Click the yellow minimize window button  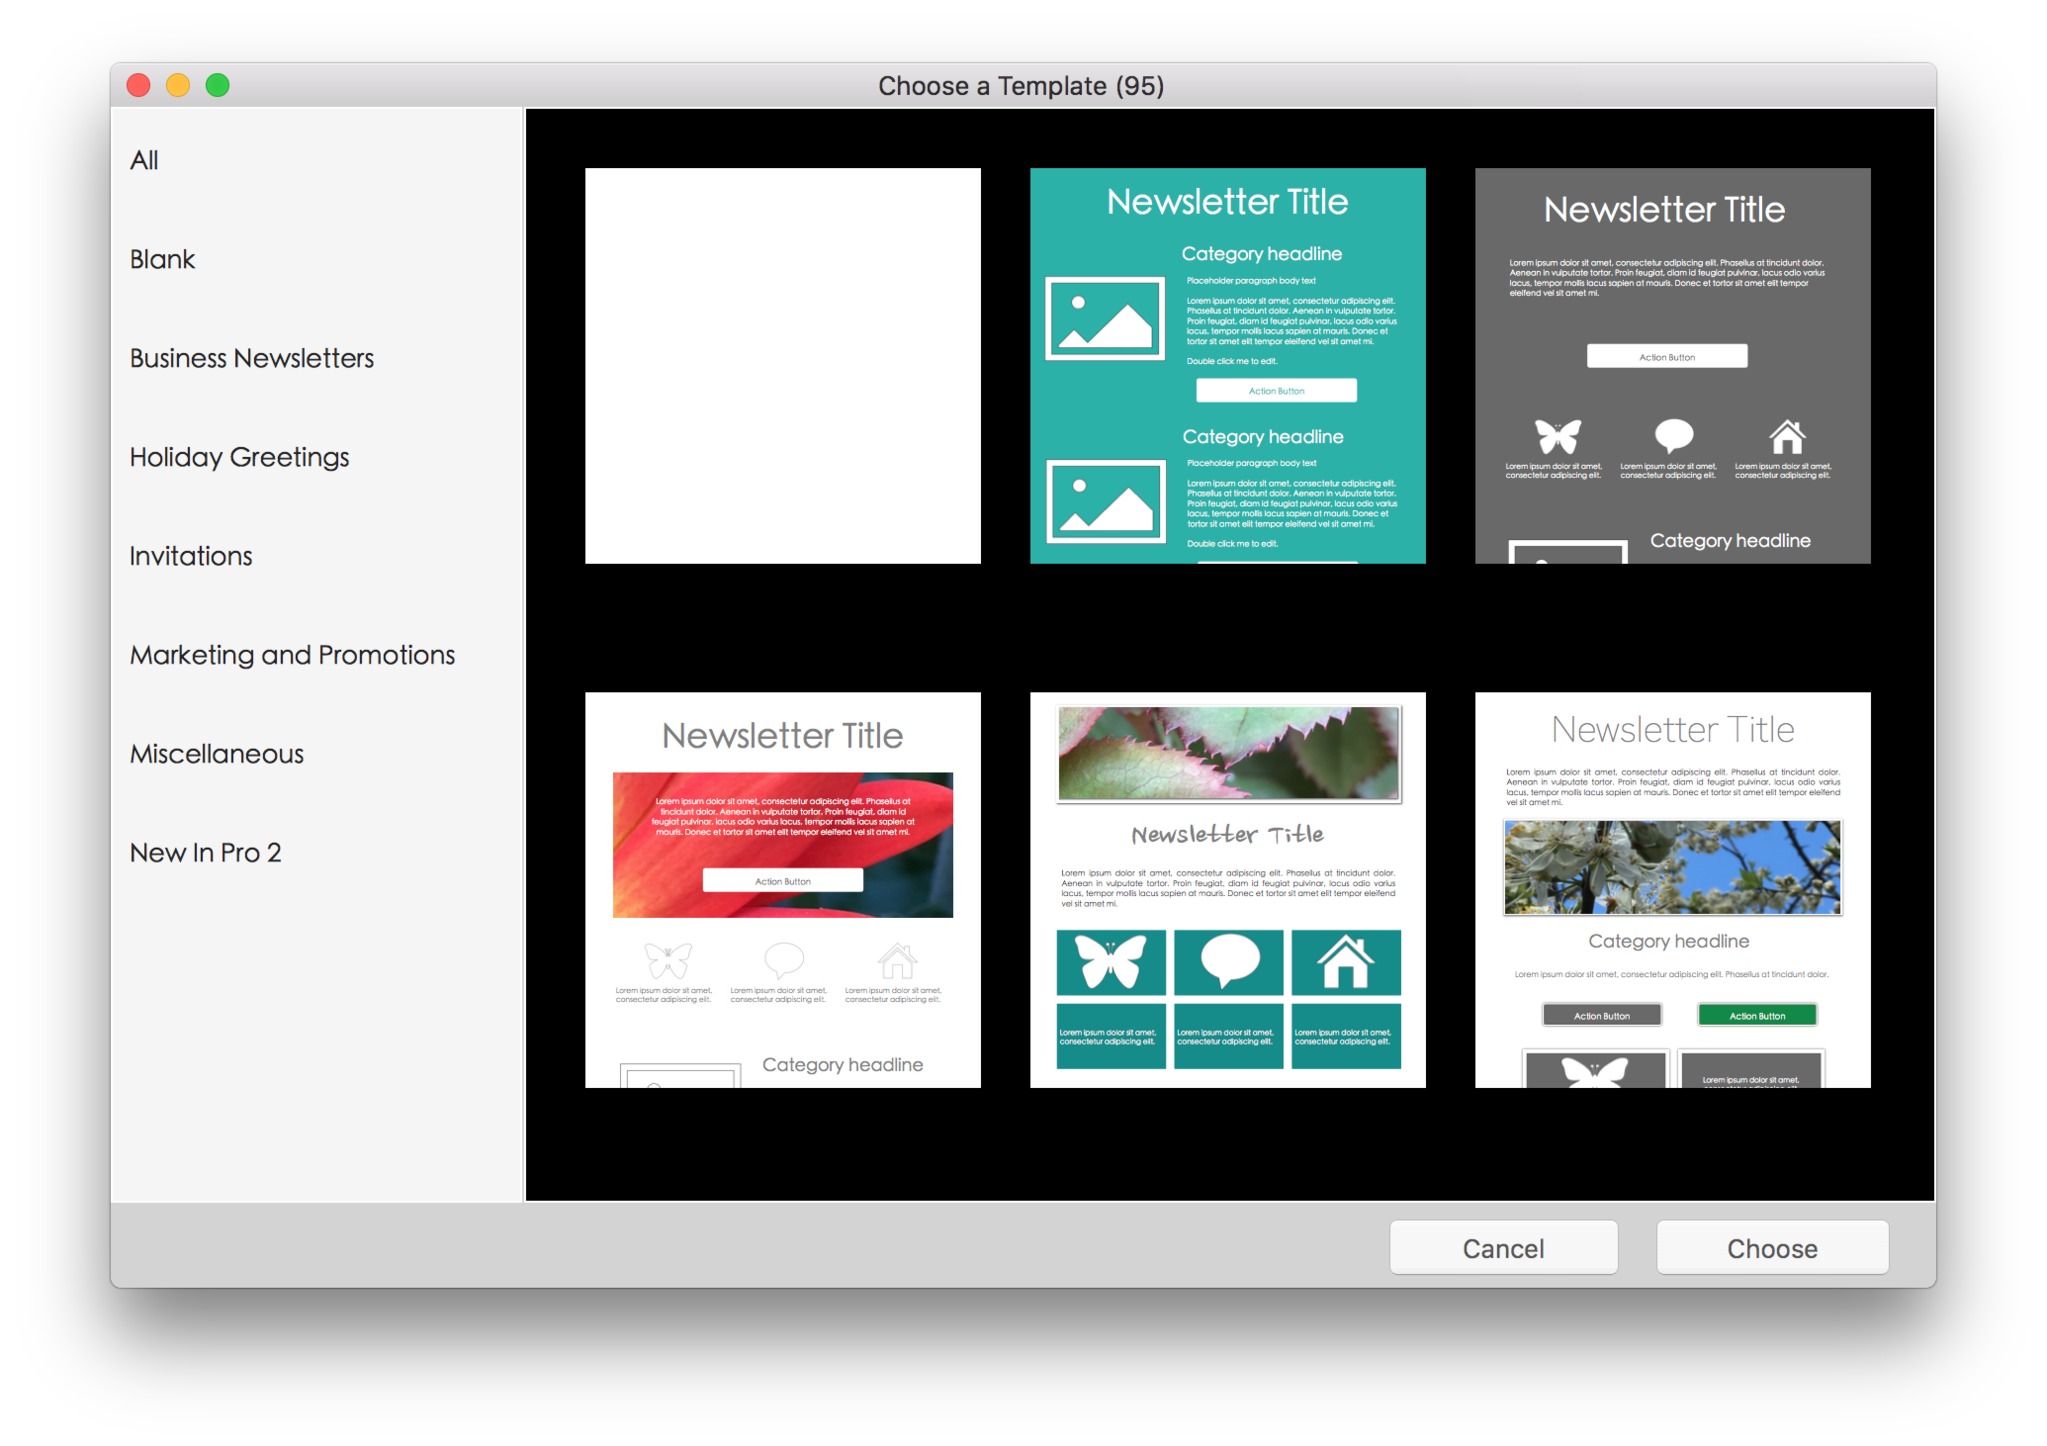click(178, 85)
